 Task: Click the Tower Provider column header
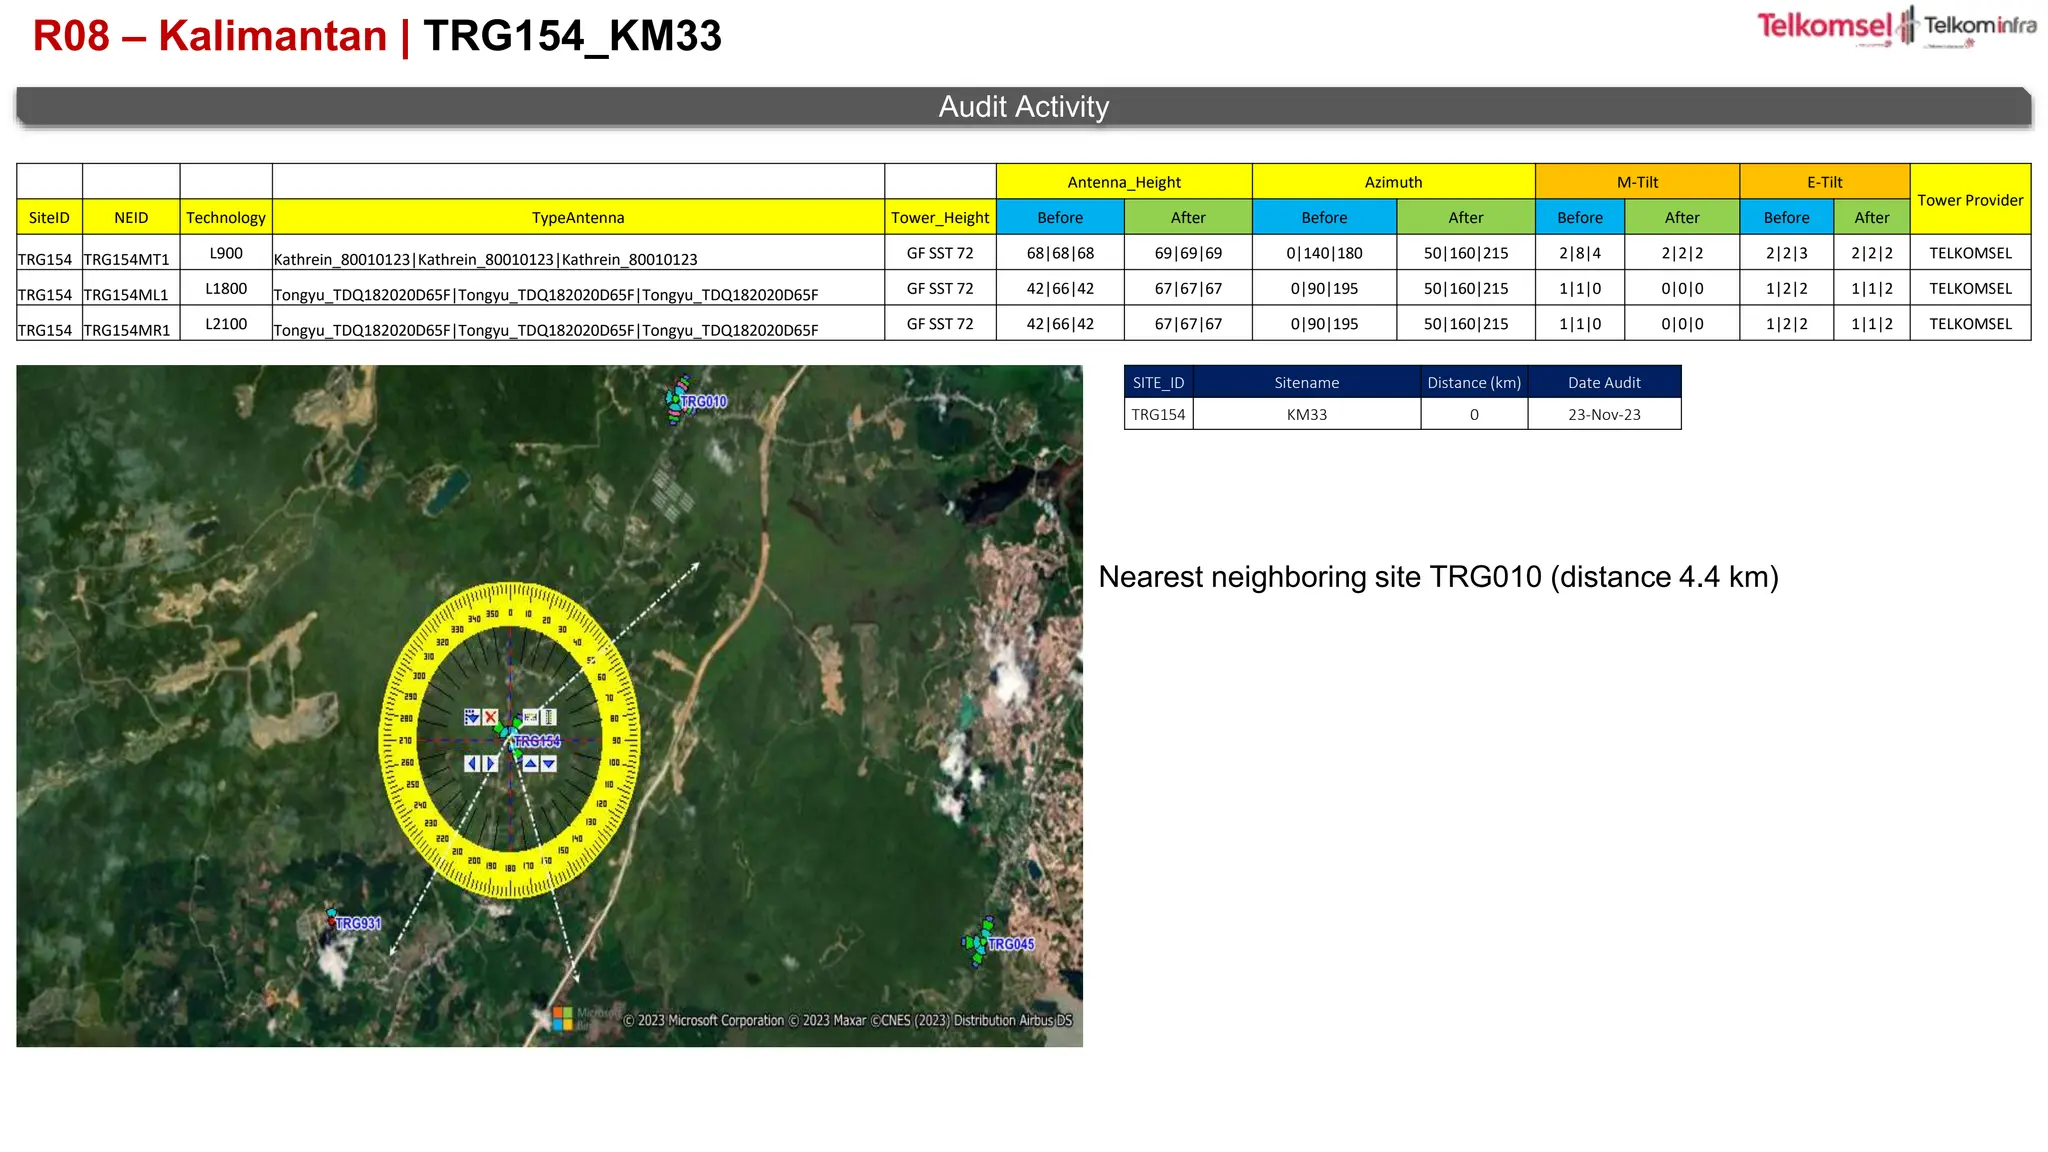pos(1969,200)
